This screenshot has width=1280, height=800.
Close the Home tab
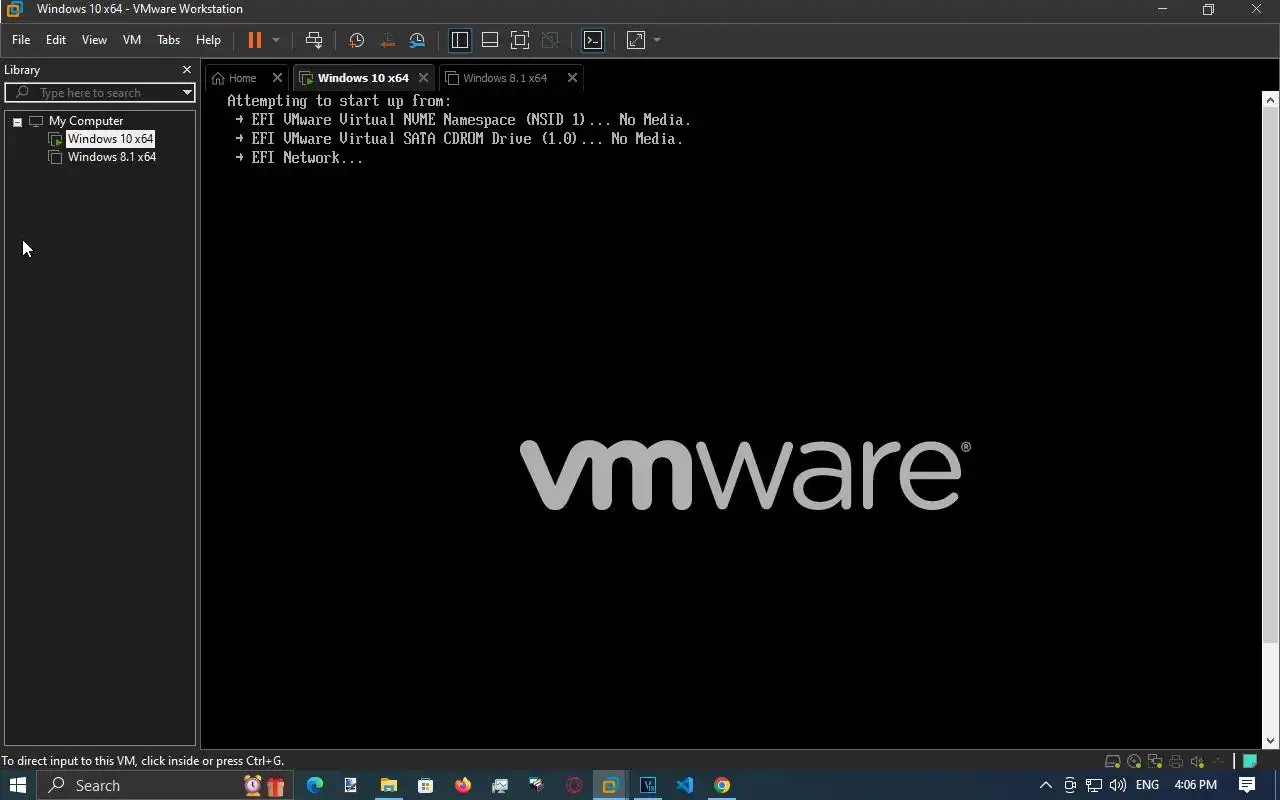278,78
